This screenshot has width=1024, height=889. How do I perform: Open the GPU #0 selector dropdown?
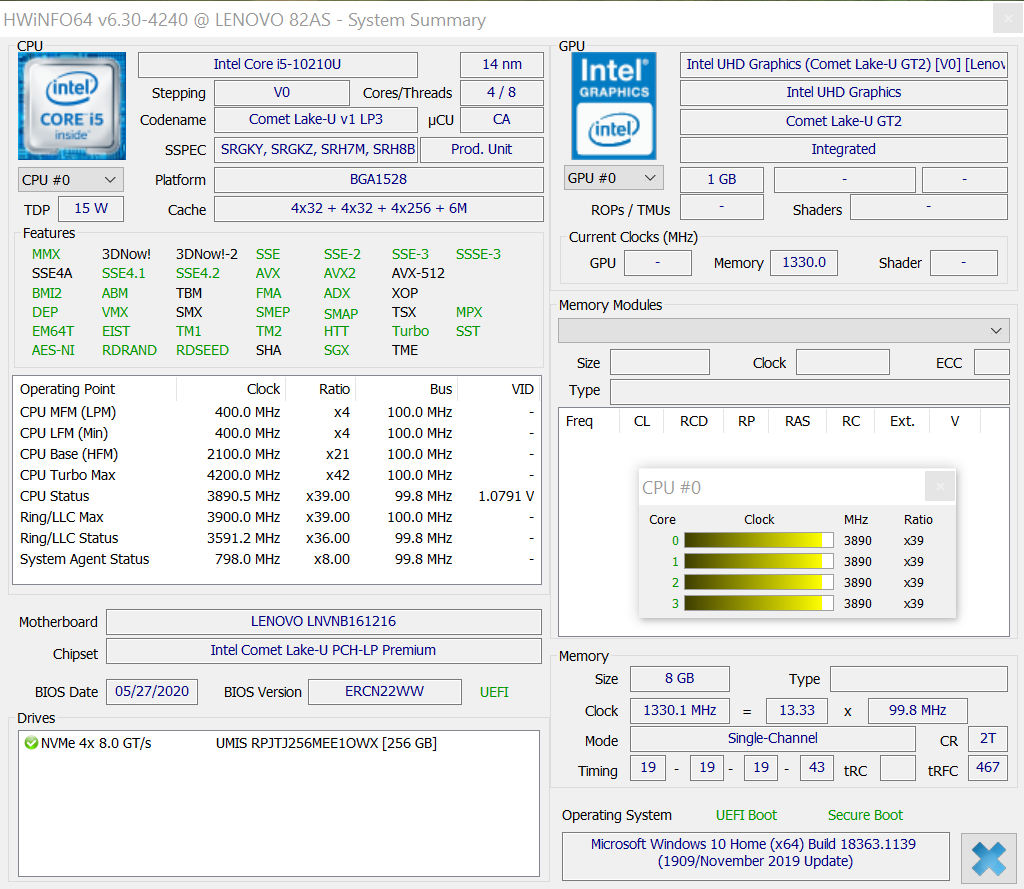tap(614, 178)
